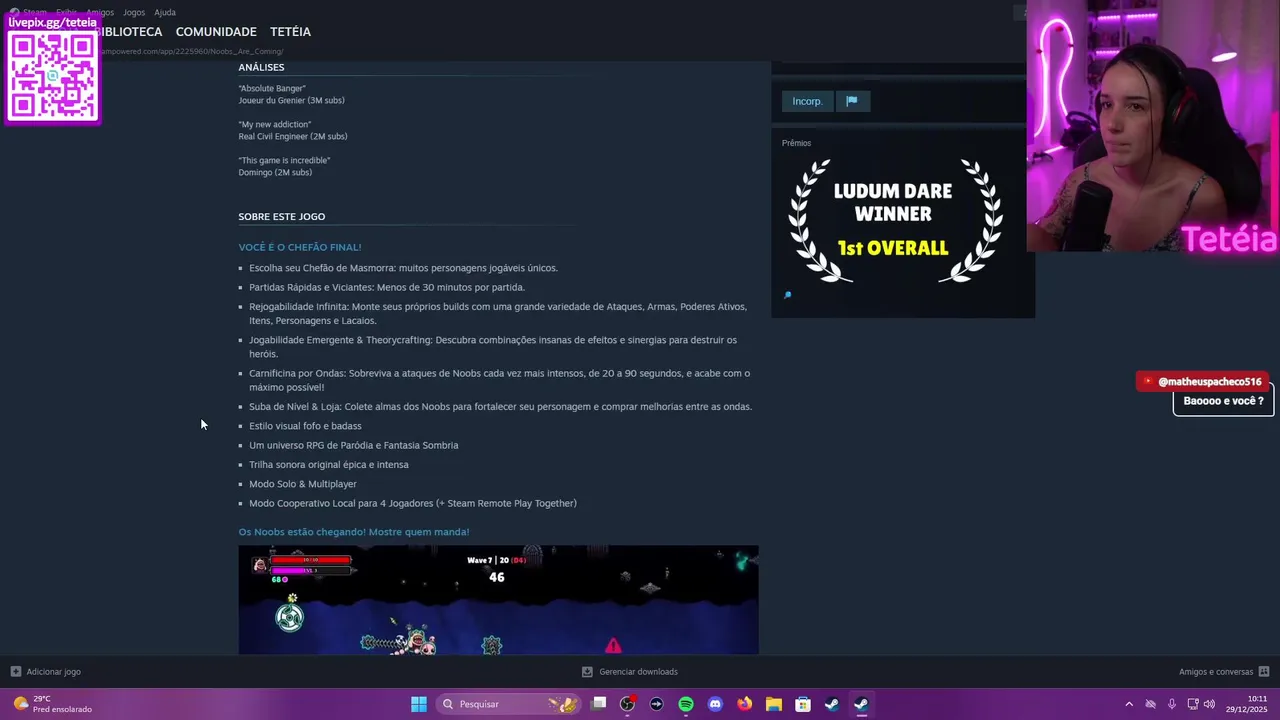
Task: Open the Windows Start menu
Action: (419, 704)
